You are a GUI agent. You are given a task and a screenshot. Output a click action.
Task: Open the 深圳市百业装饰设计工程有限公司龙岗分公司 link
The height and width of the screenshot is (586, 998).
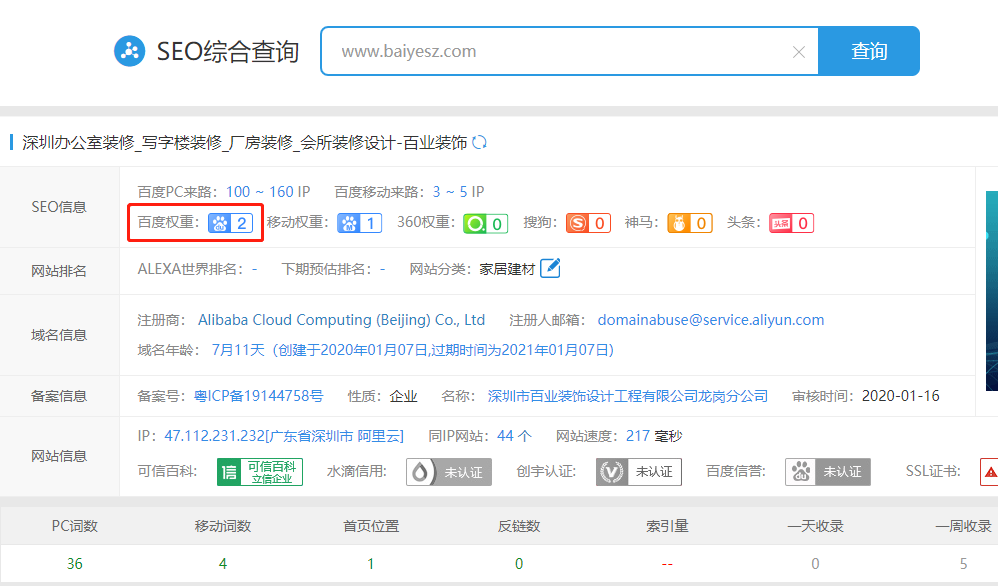628,396
